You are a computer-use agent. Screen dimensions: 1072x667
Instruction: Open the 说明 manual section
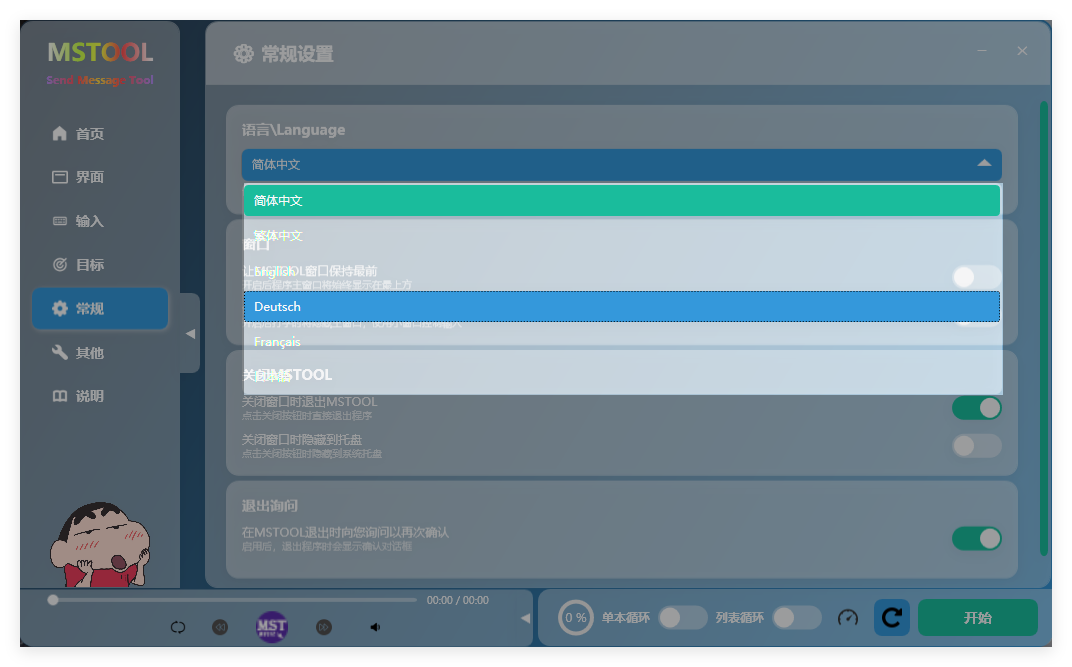coord(90,396)
